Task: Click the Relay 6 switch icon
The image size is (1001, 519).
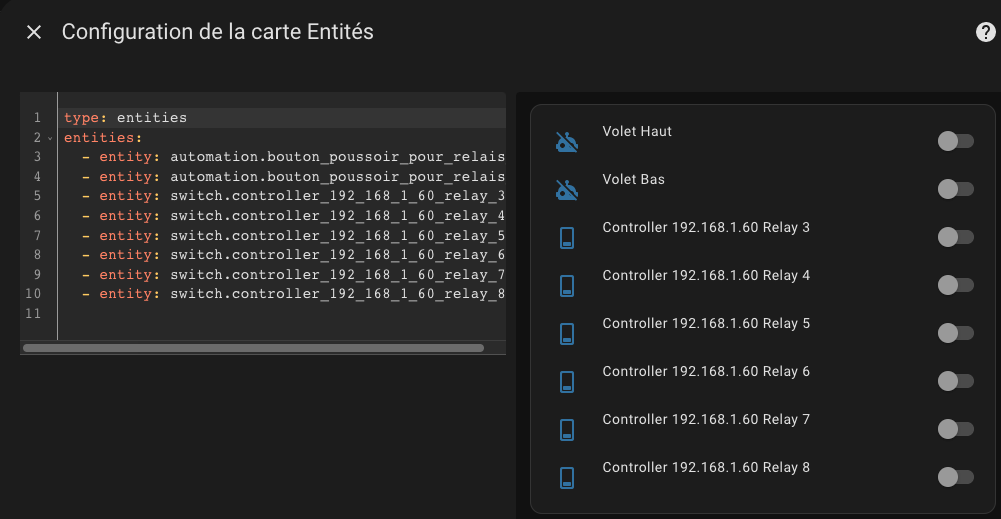Action: tap(567, 382)
